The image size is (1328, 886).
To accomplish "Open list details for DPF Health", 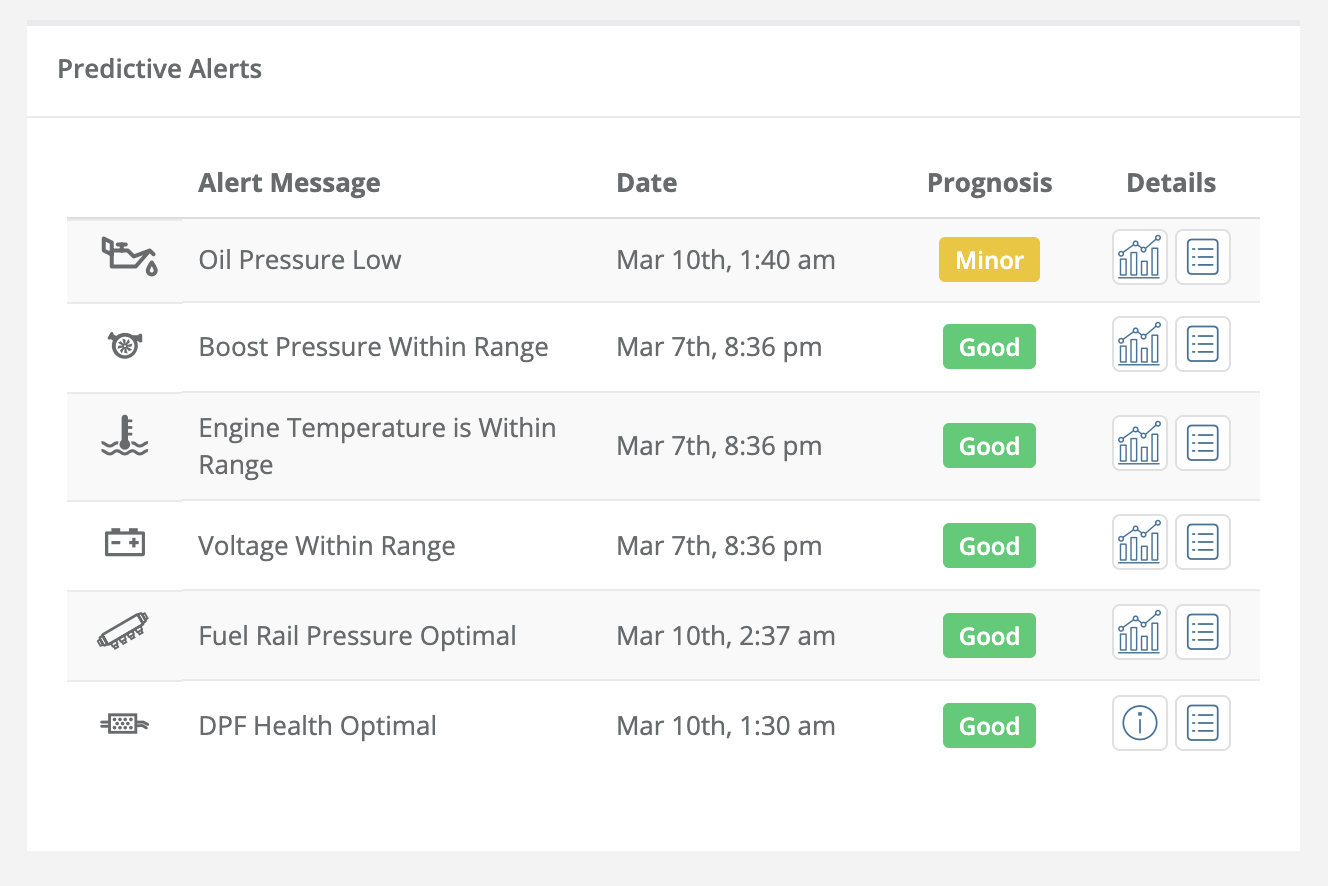I will point(1202,723).
